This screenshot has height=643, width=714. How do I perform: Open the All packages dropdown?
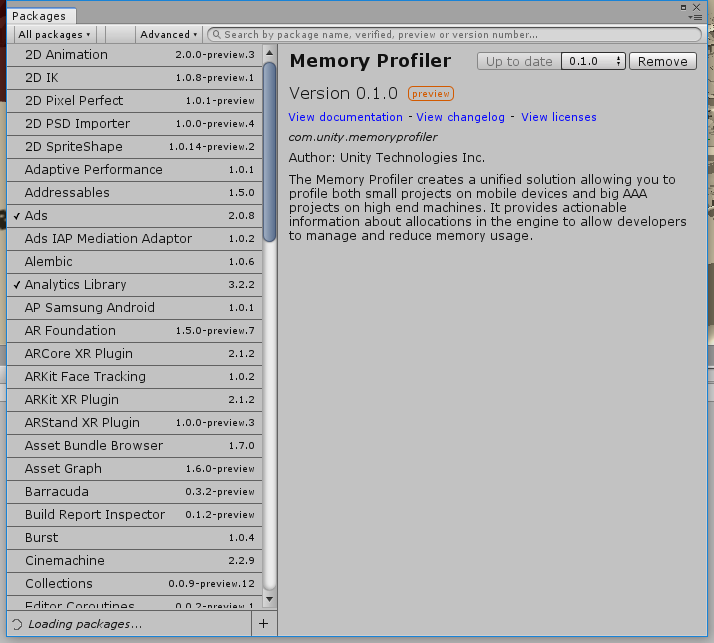[54, 35]
